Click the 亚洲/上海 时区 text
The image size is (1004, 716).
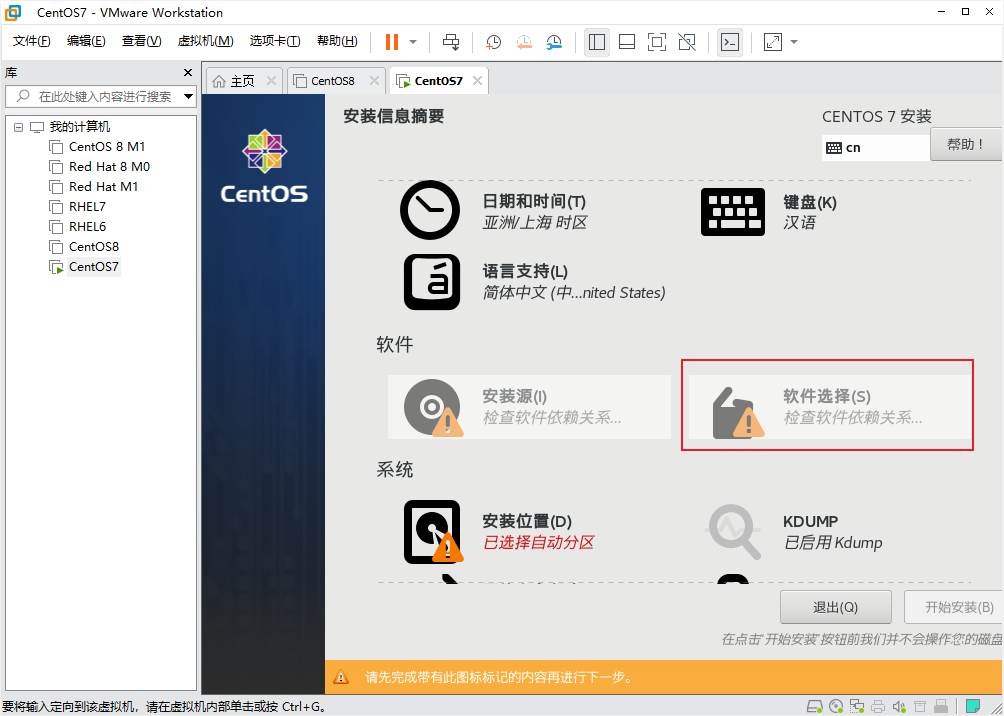click(x=535, y=223)
